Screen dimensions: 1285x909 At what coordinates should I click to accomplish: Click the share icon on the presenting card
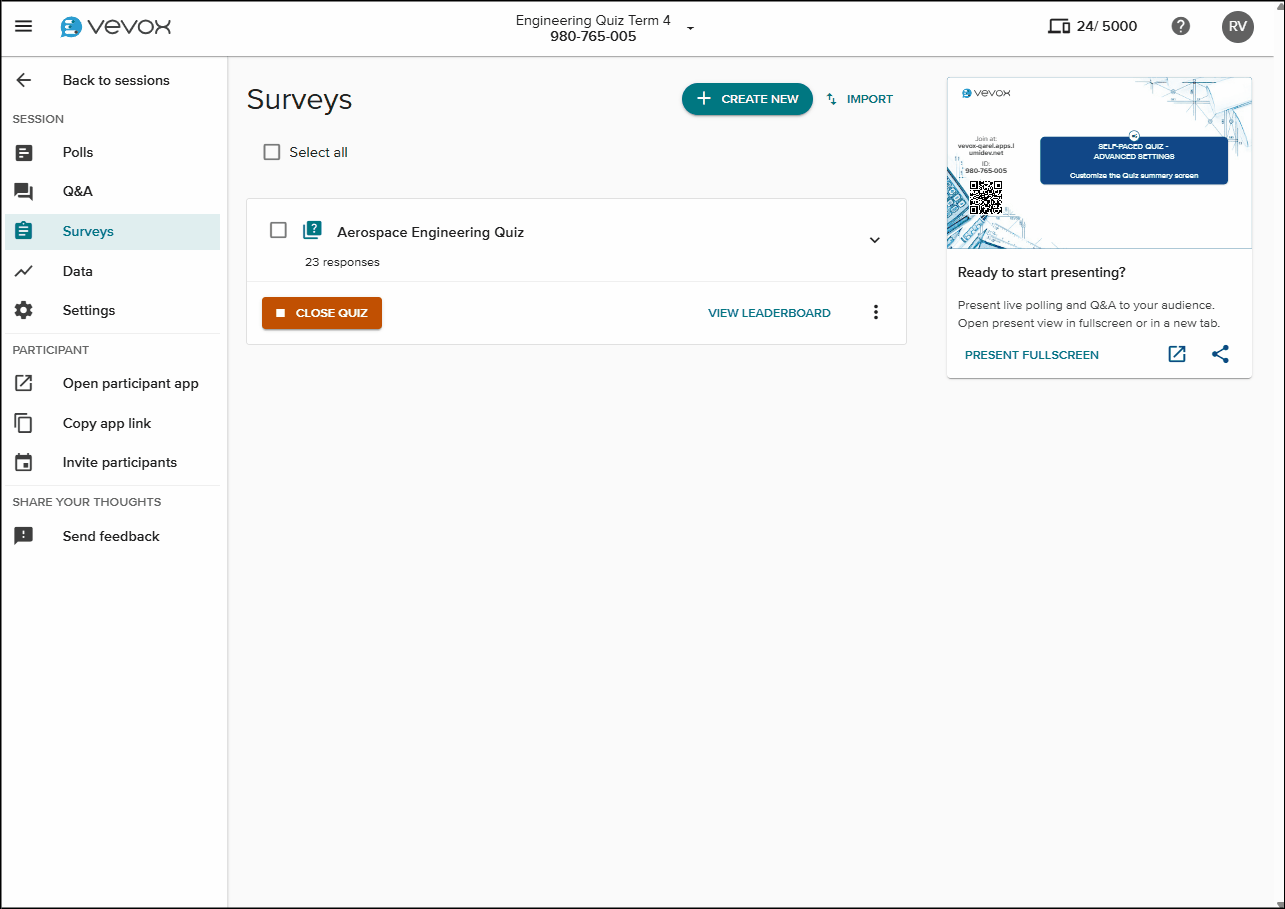(x=1220, y=354)
